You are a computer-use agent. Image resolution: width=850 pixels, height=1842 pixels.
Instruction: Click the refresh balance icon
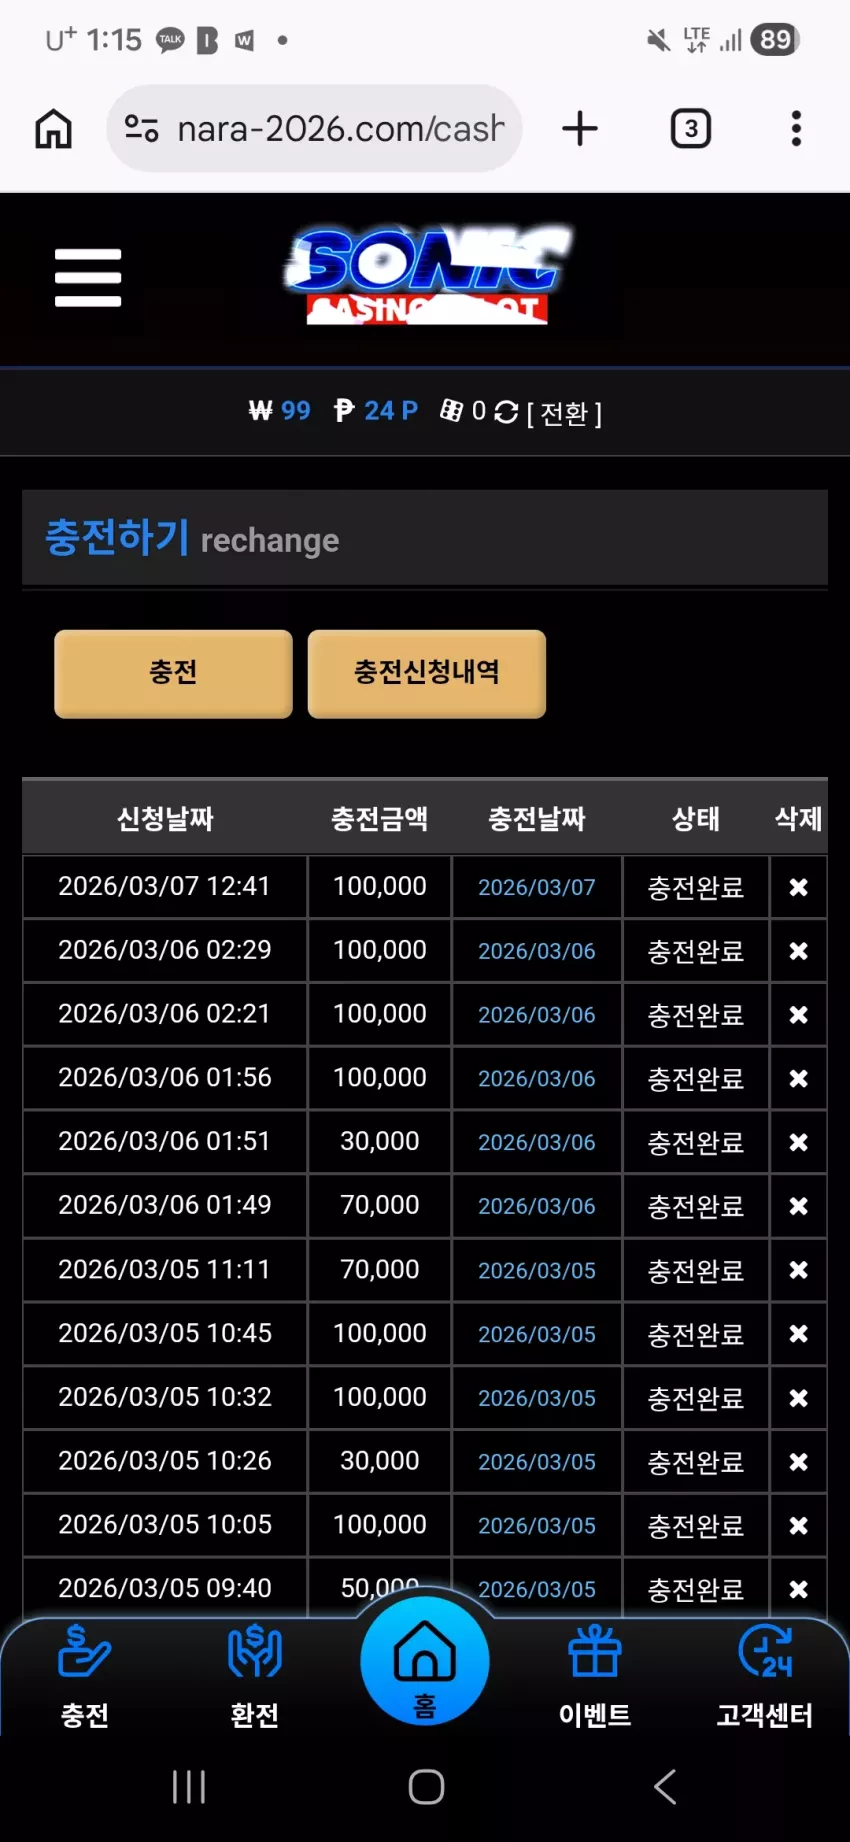coord(506,412)
